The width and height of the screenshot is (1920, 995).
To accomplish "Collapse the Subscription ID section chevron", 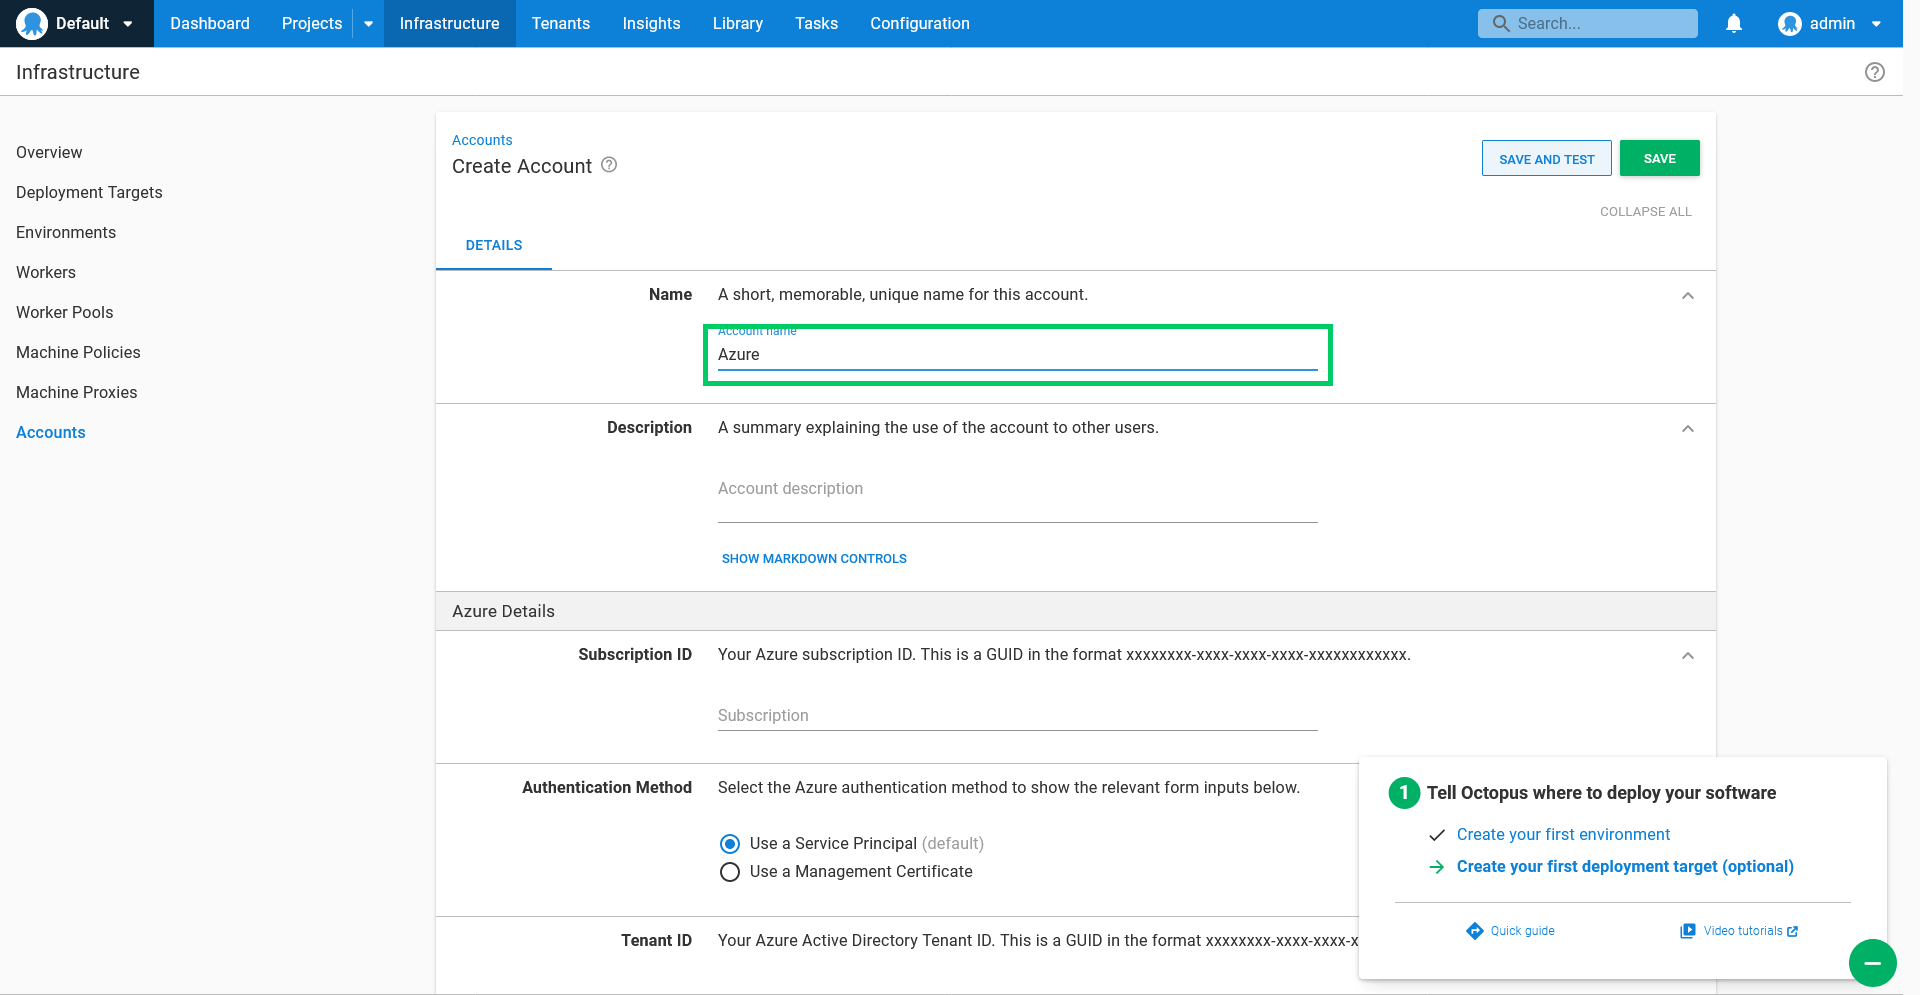I will tap(1688, 656).
